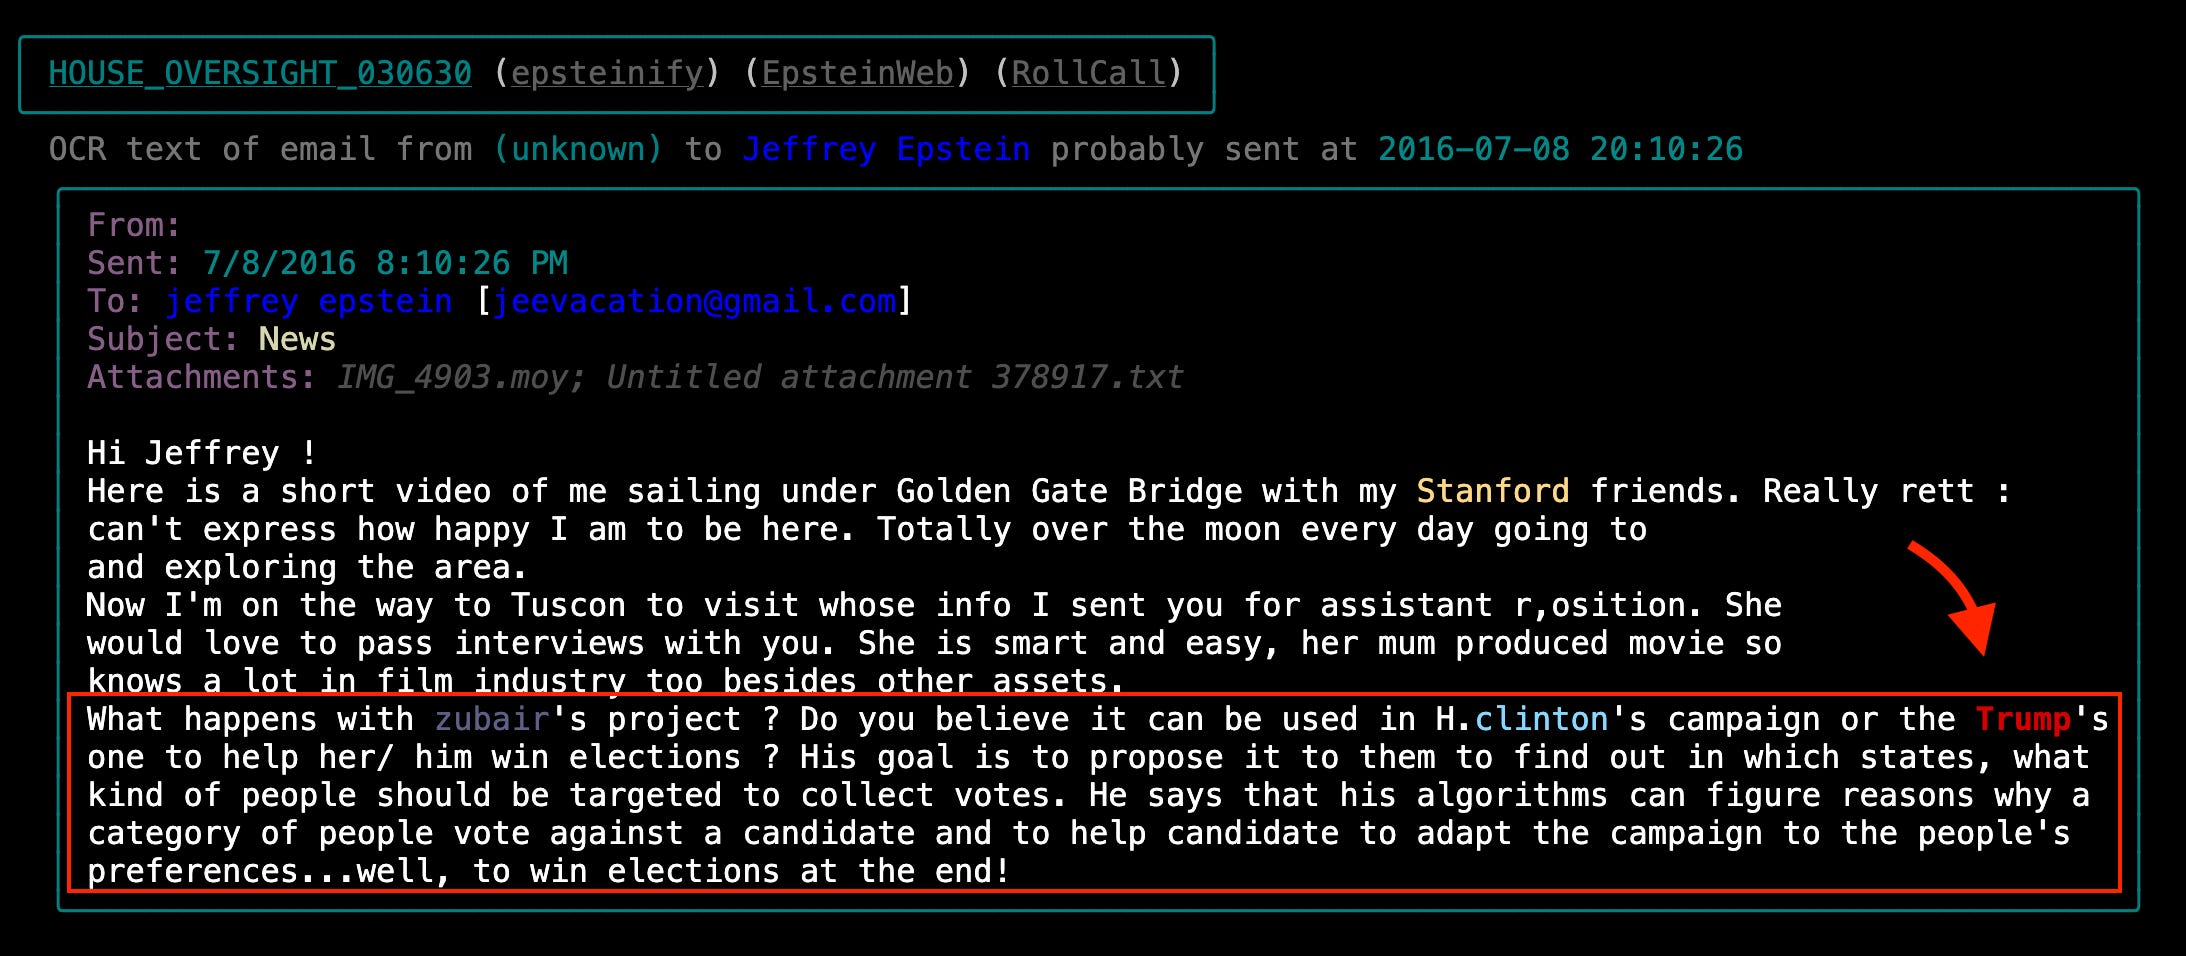Click the red highlighted Trump word

click(2023, 719)
